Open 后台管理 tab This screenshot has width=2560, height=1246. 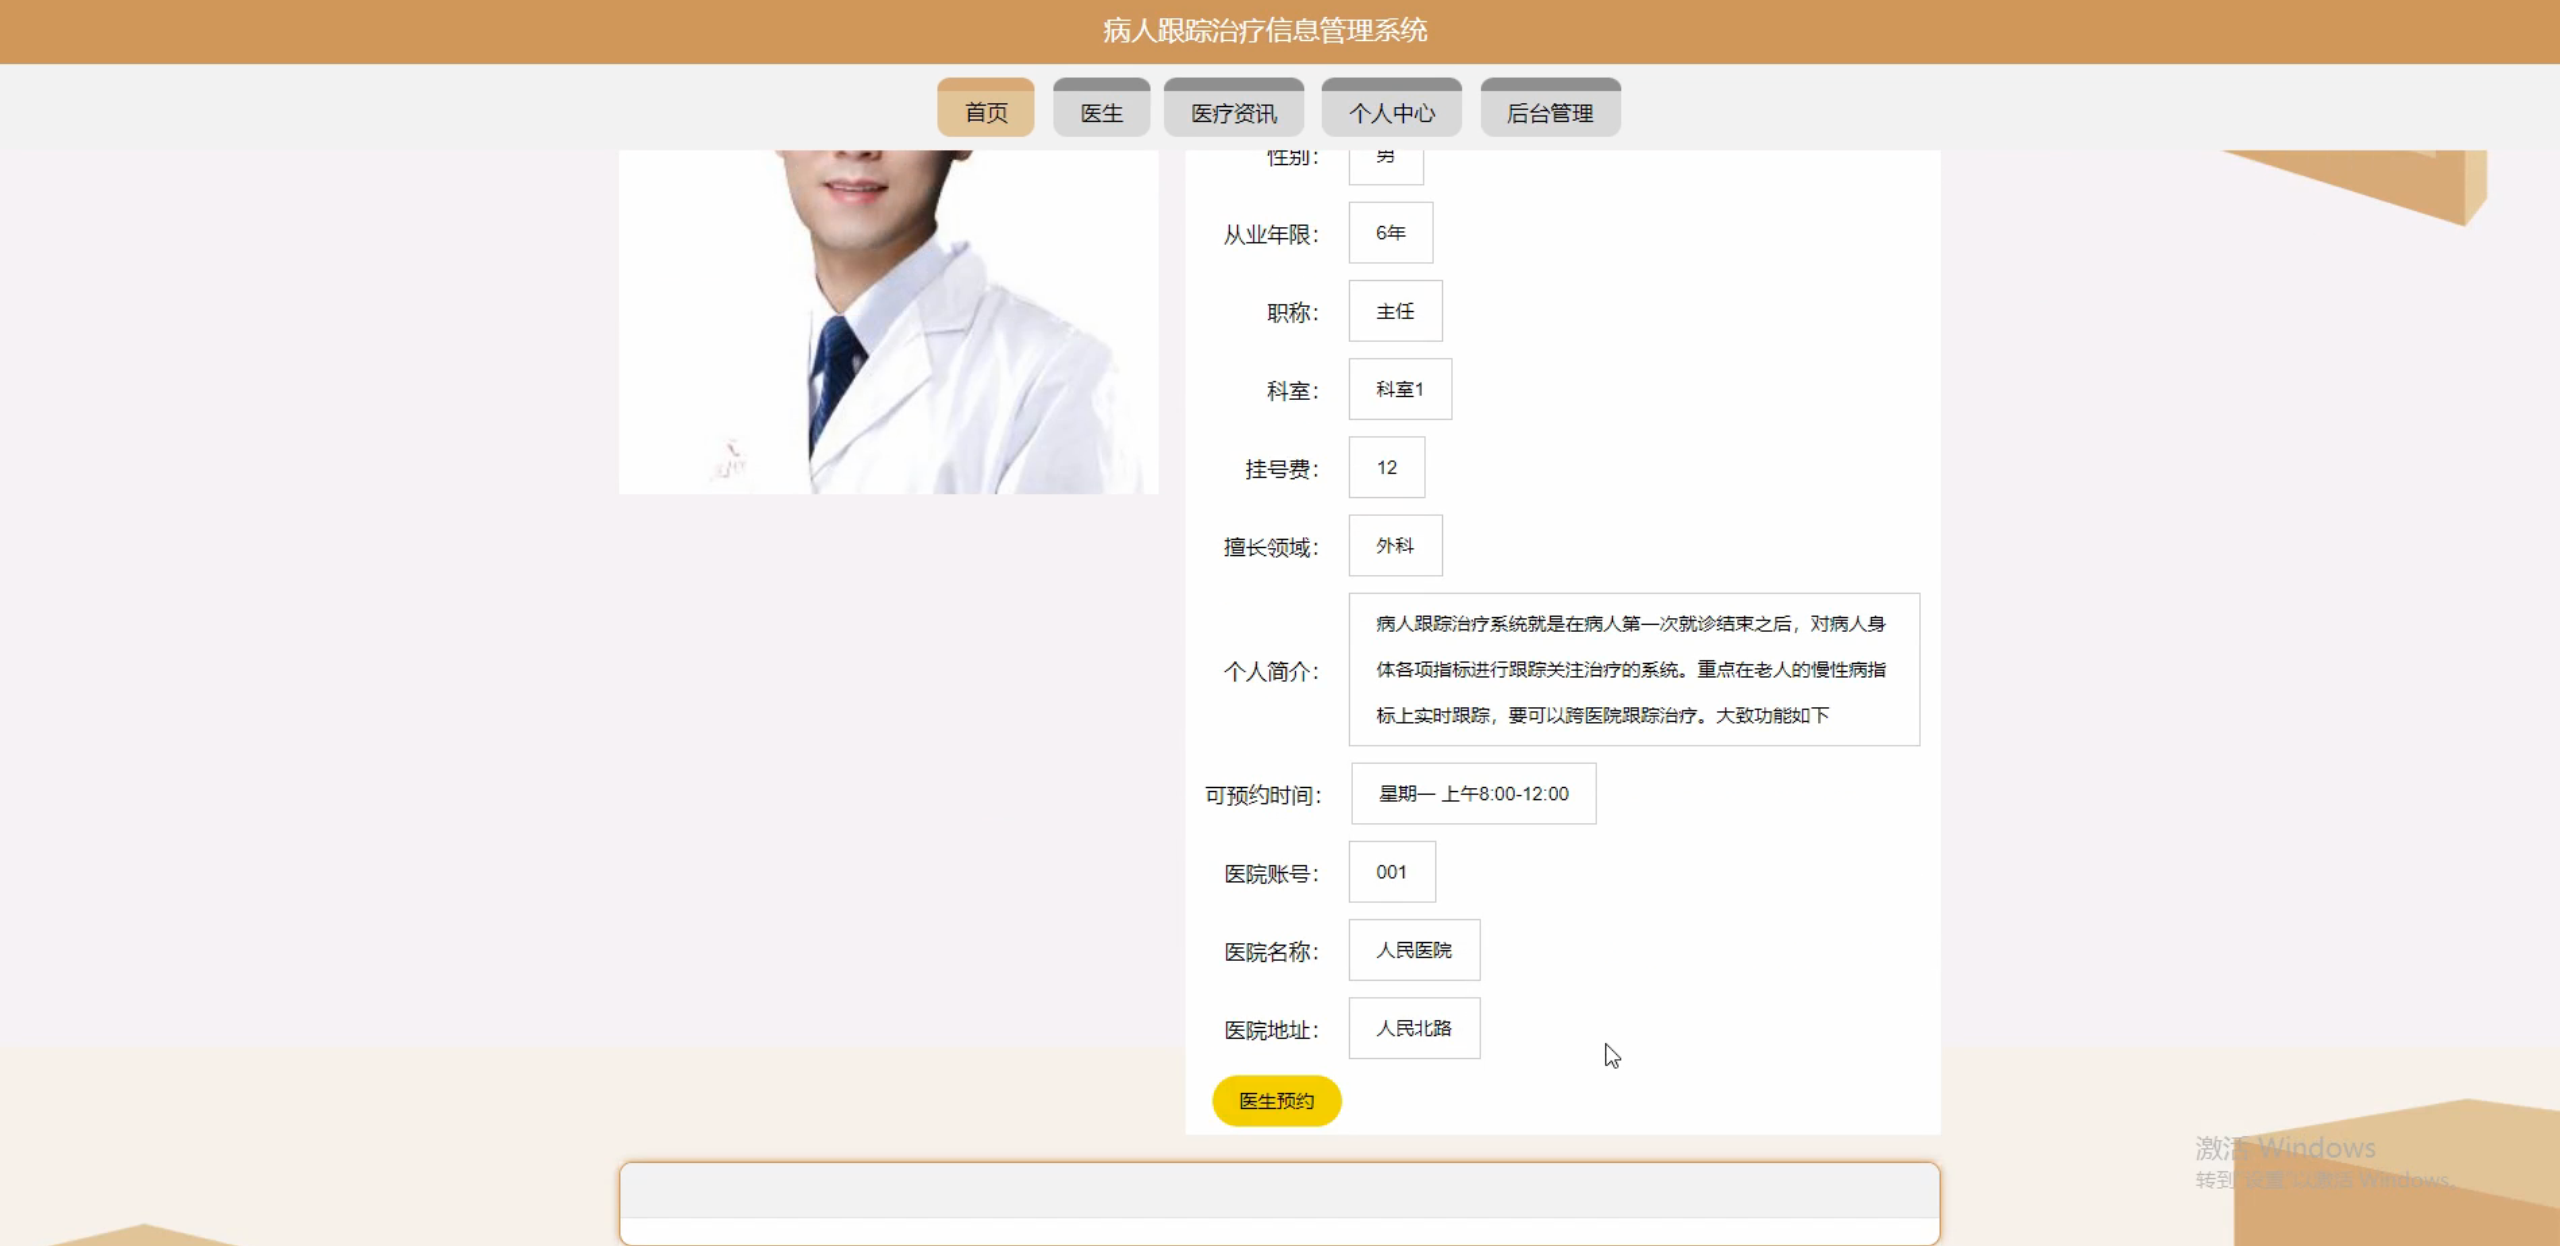tap(1549, 110)
